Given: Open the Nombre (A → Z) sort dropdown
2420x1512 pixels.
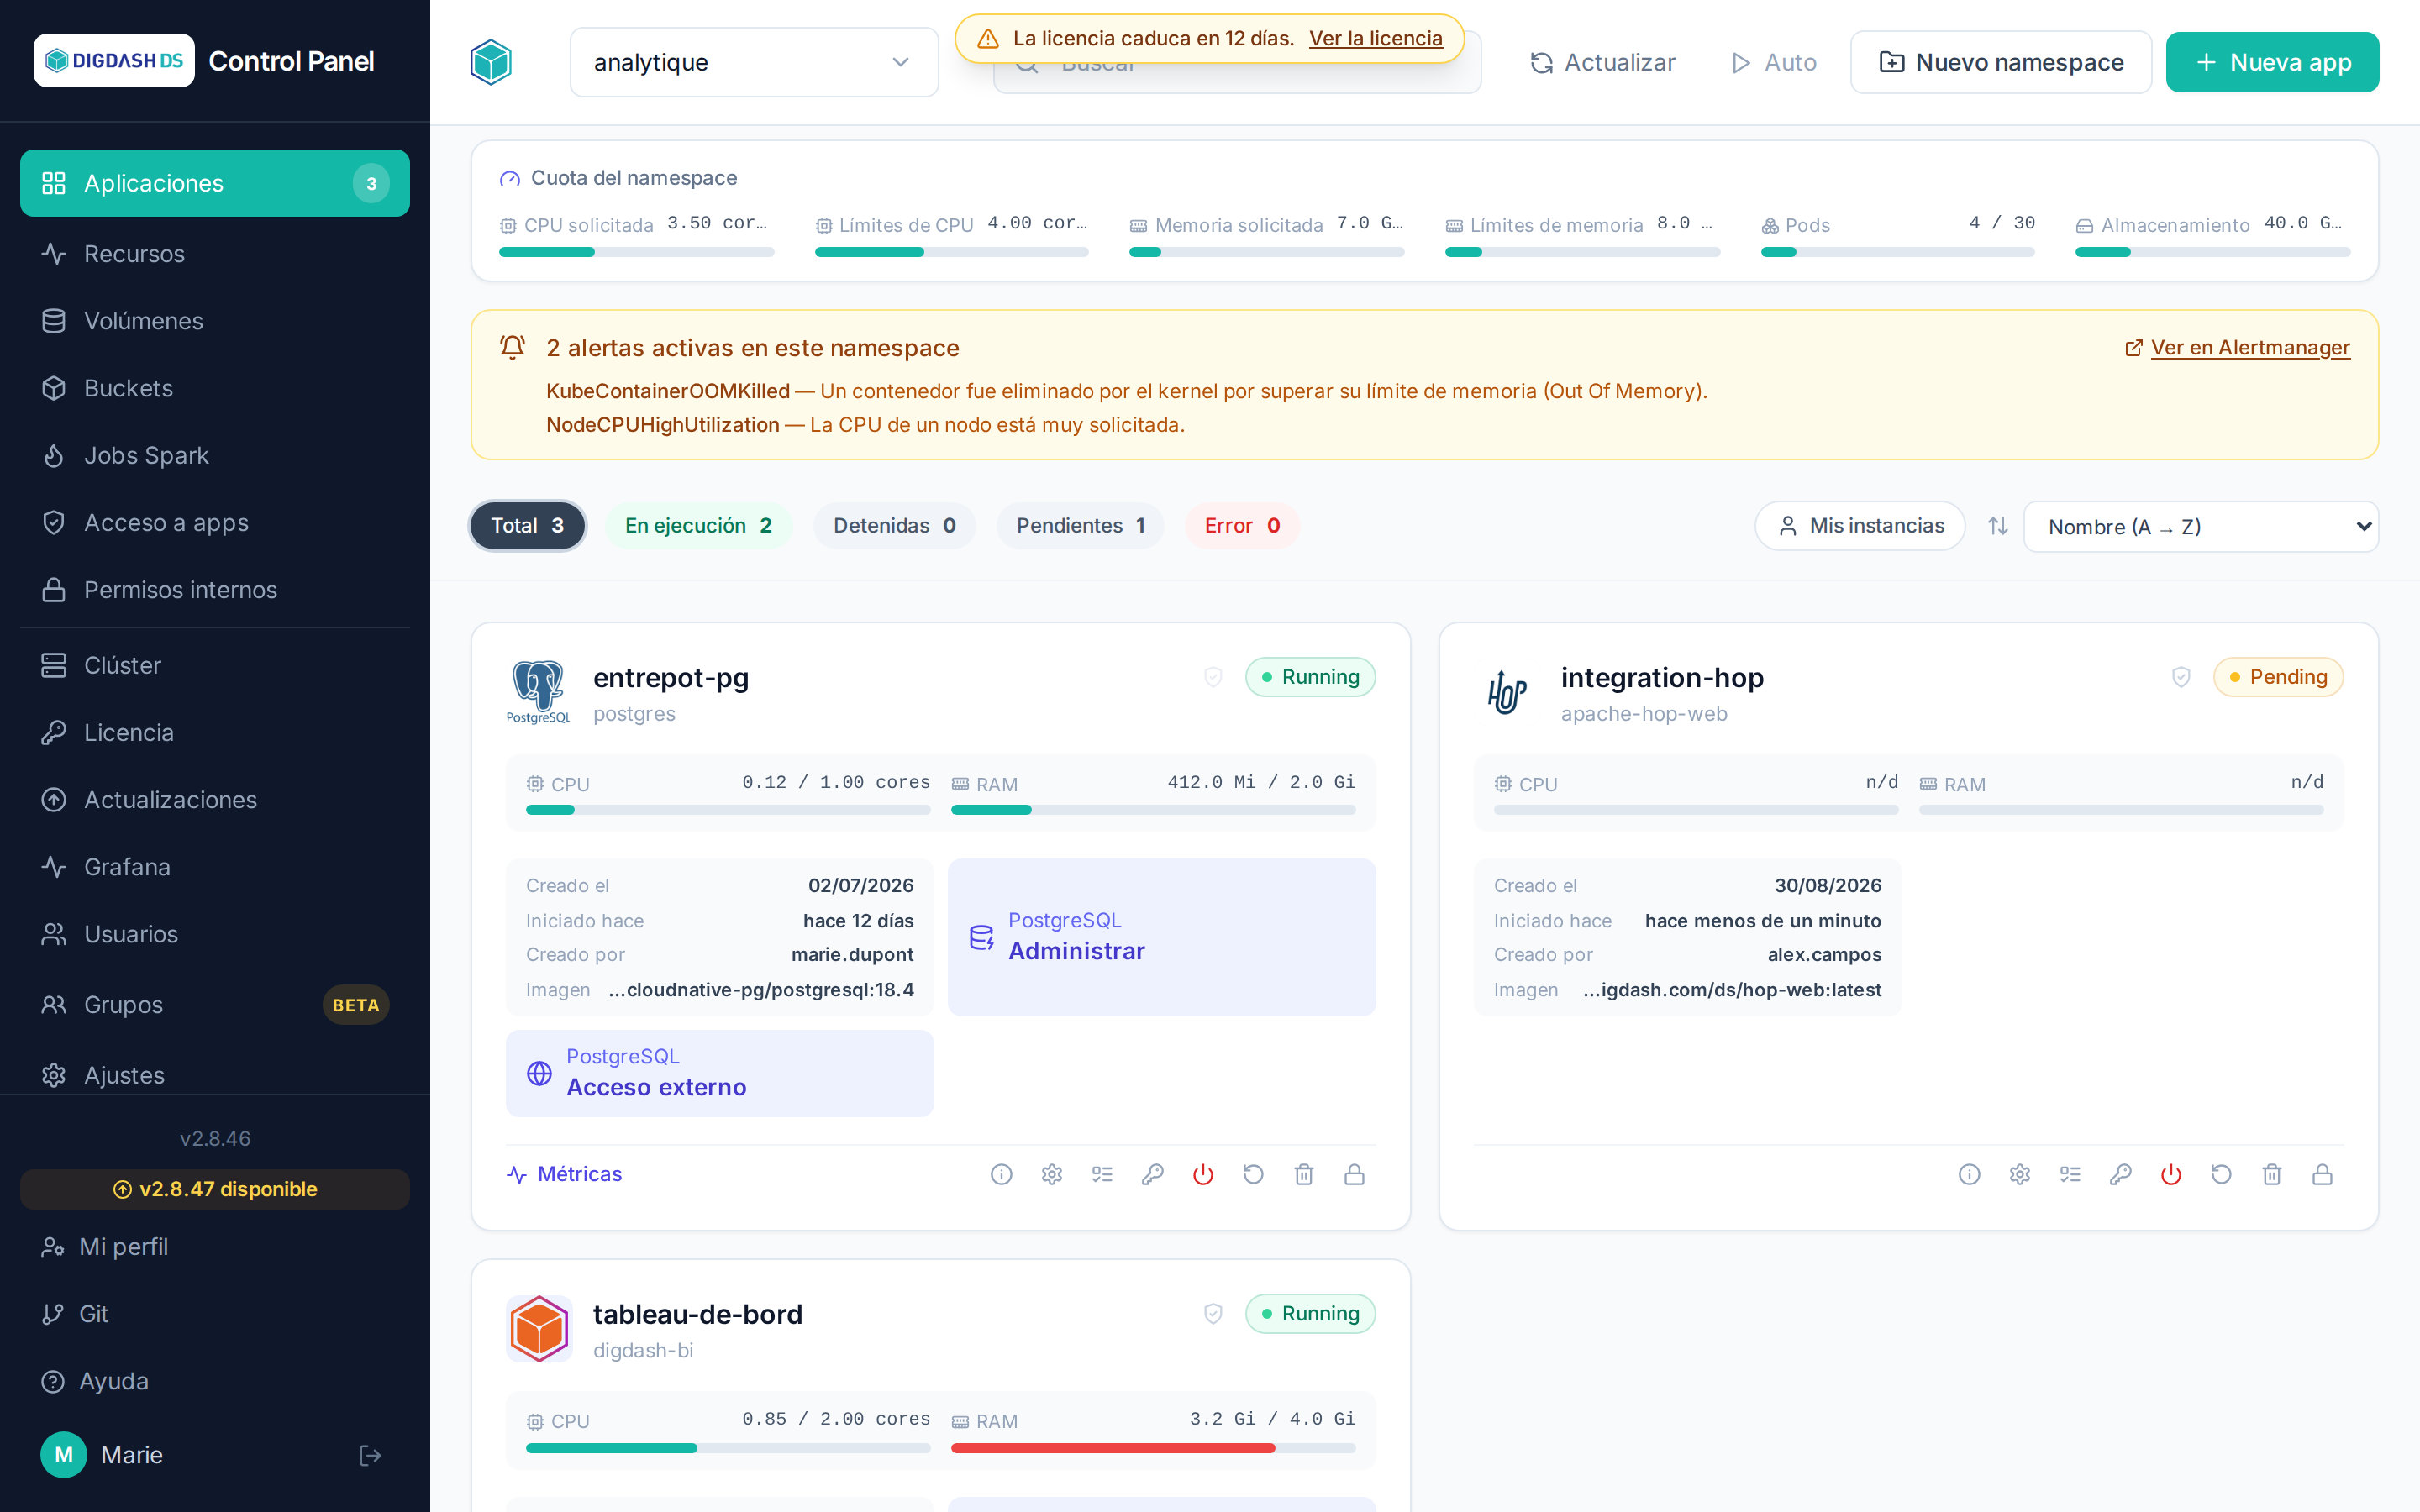Looking at the screenshot, I should 2201,526.
